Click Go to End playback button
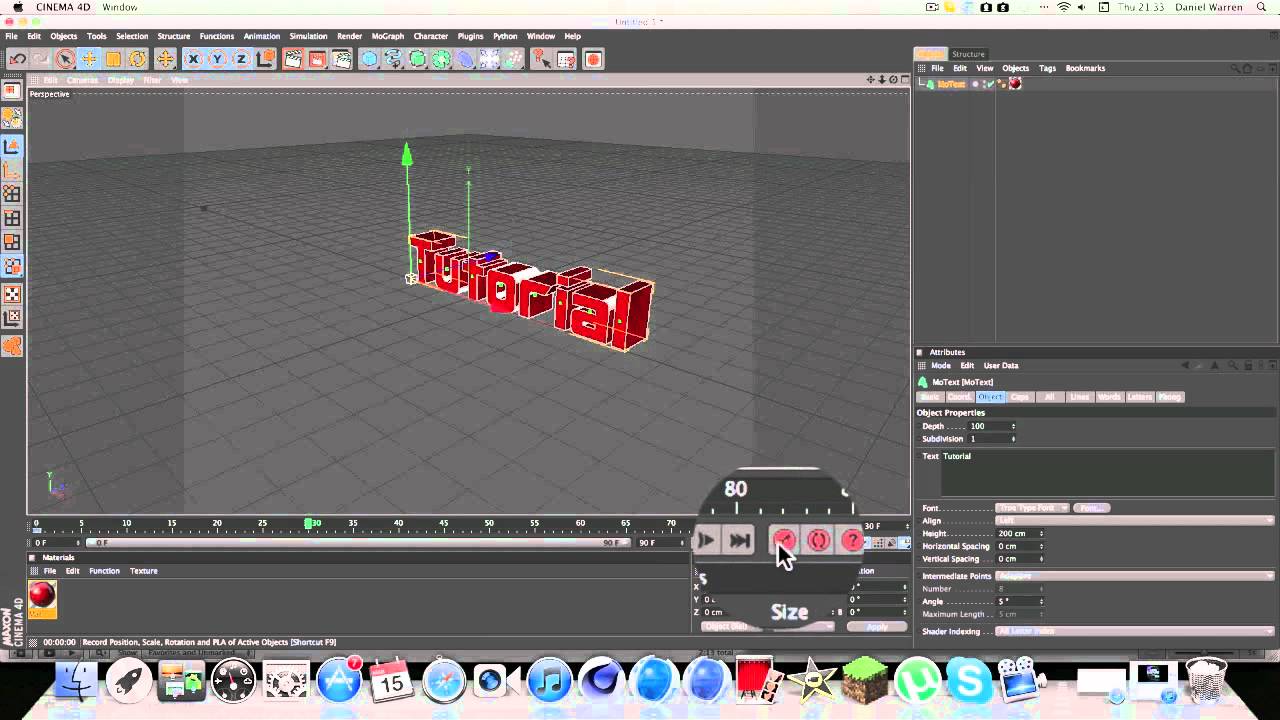Image resolution: width=1280 pixels, height=720 pixels. tap(740, 541)
